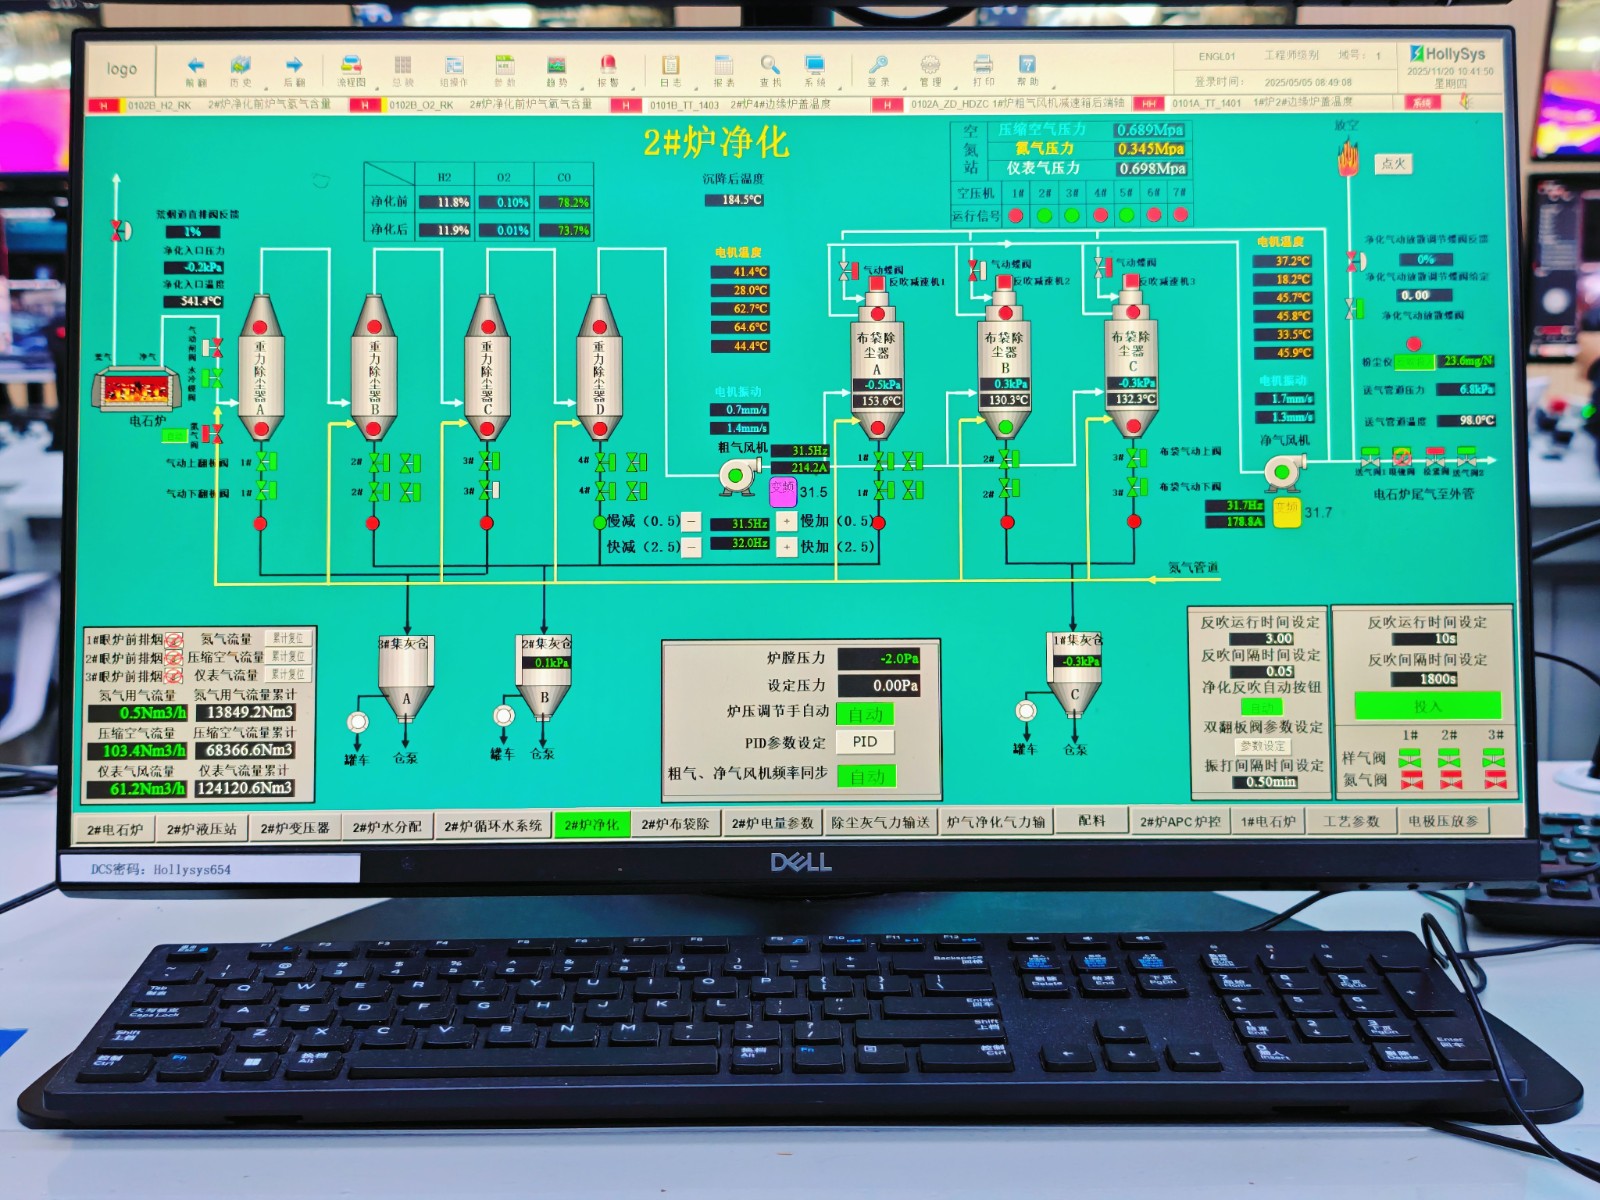Screen dimensions: 1600x1200
Task: Open the 2#电石炉 tab
Action: [x=115, y=829]
